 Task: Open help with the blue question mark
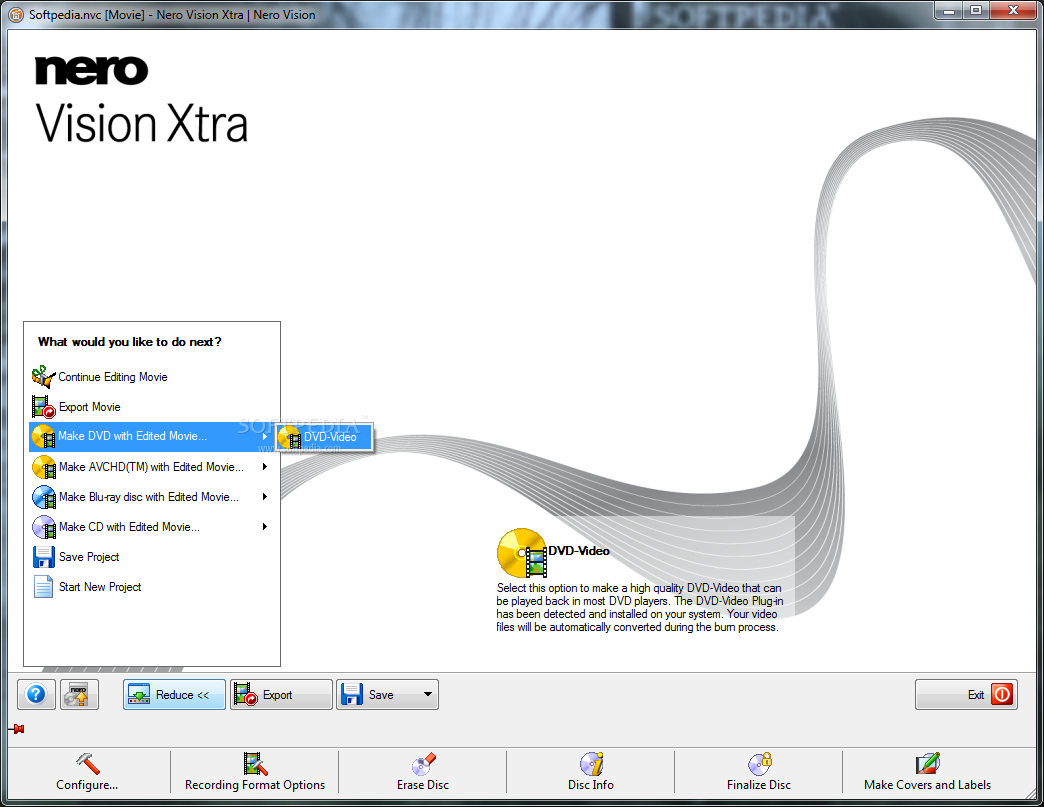click(36, 694)
